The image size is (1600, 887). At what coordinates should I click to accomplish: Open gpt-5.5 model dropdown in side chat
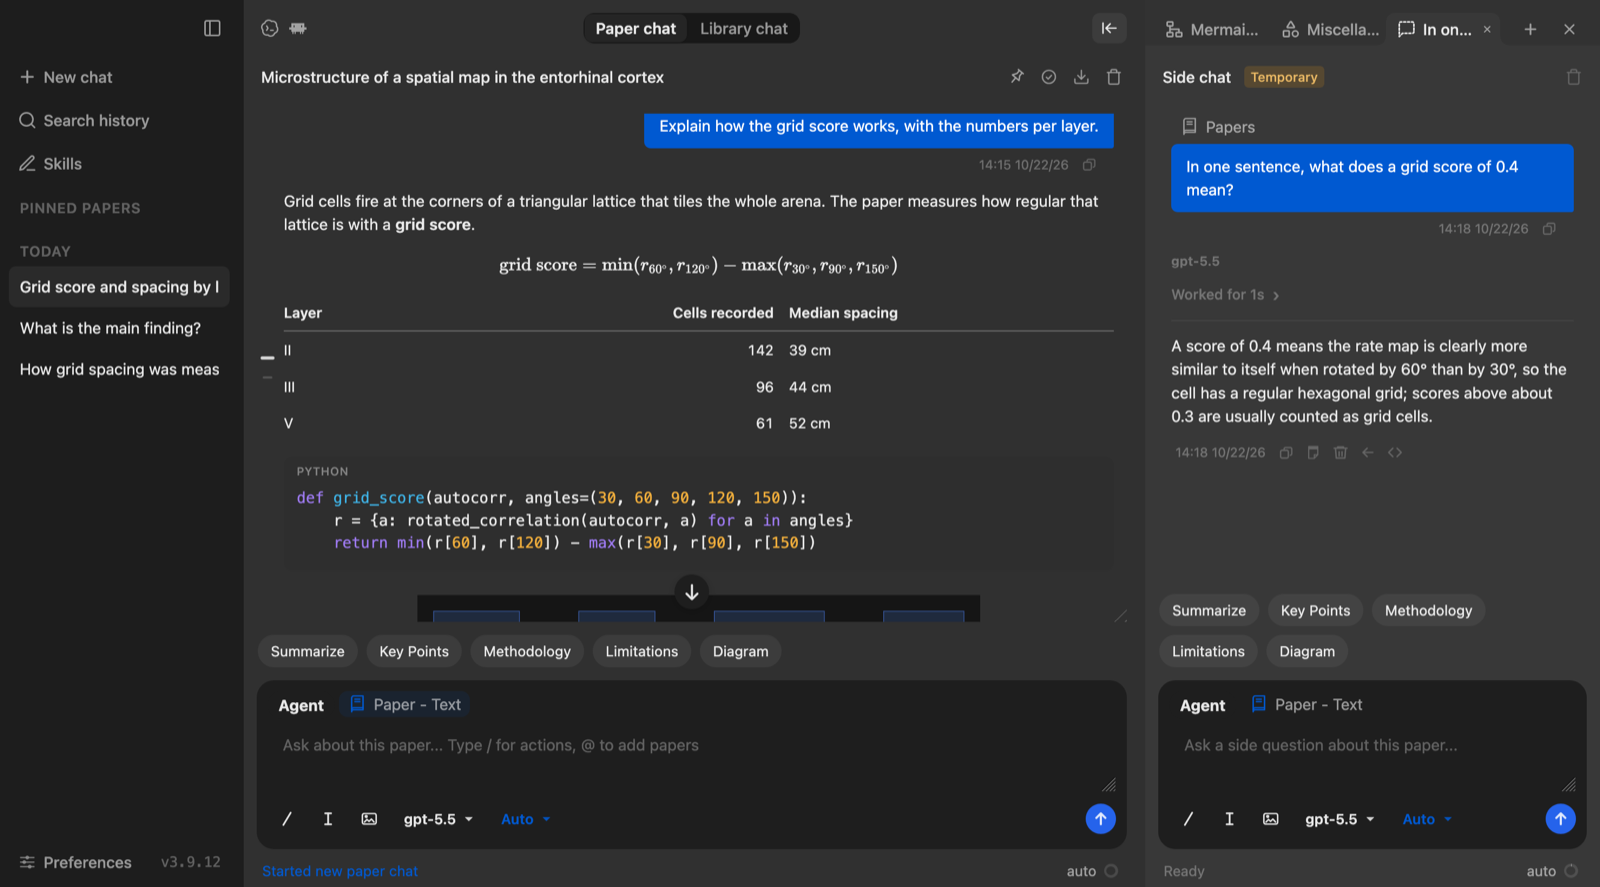tap(1340, 819)
